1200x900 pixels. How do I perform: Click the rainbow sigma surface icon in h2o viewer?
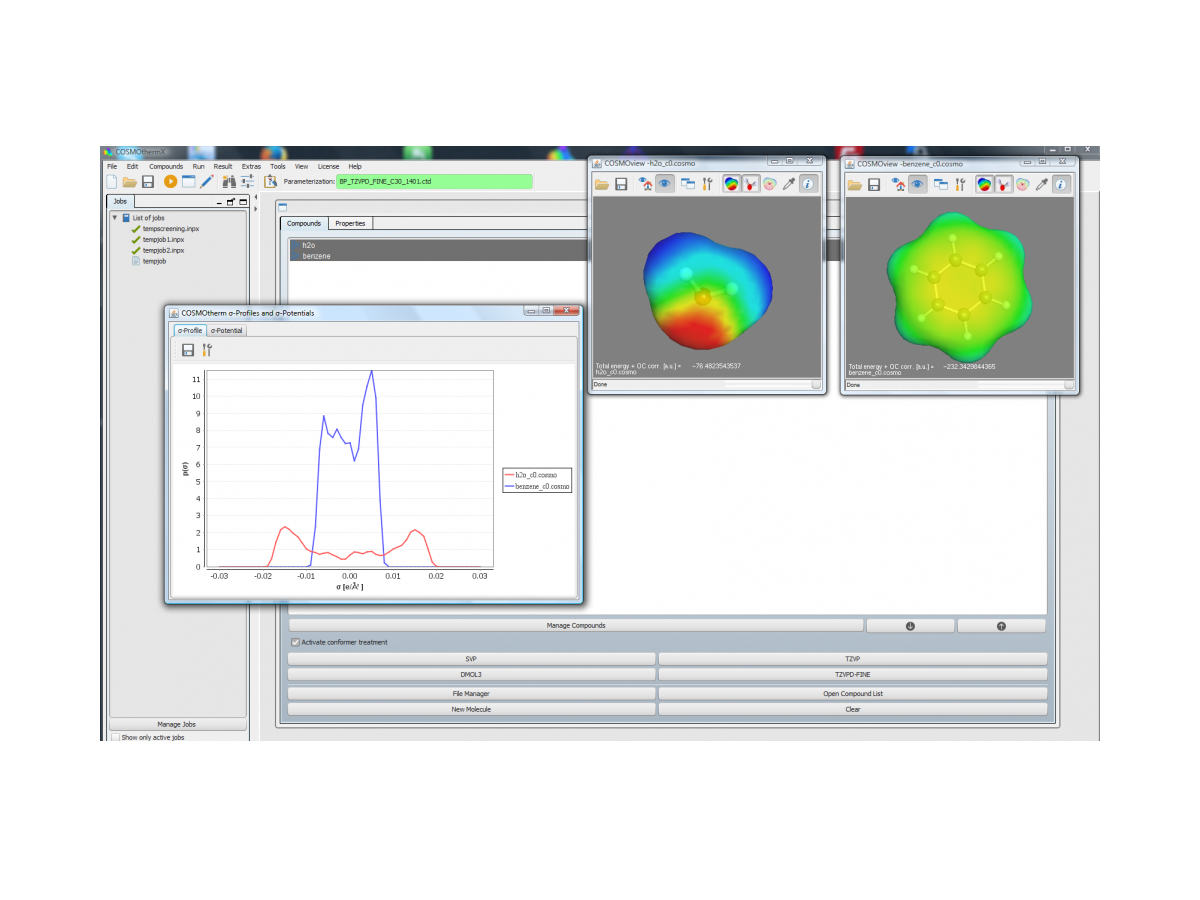[732, 184]
